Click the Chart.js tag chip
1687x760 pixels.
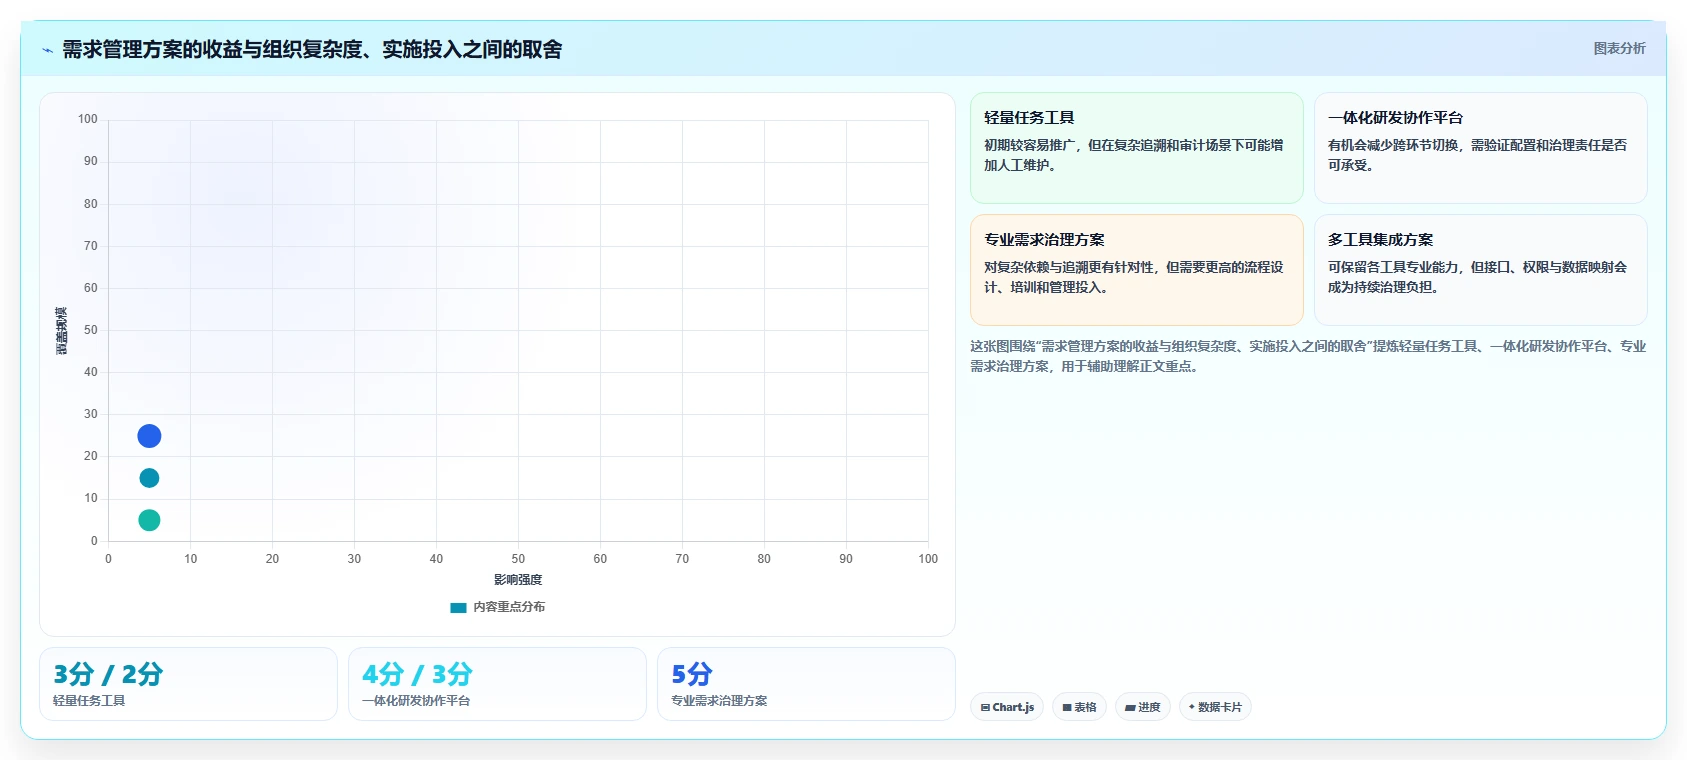pos(1007,707)
